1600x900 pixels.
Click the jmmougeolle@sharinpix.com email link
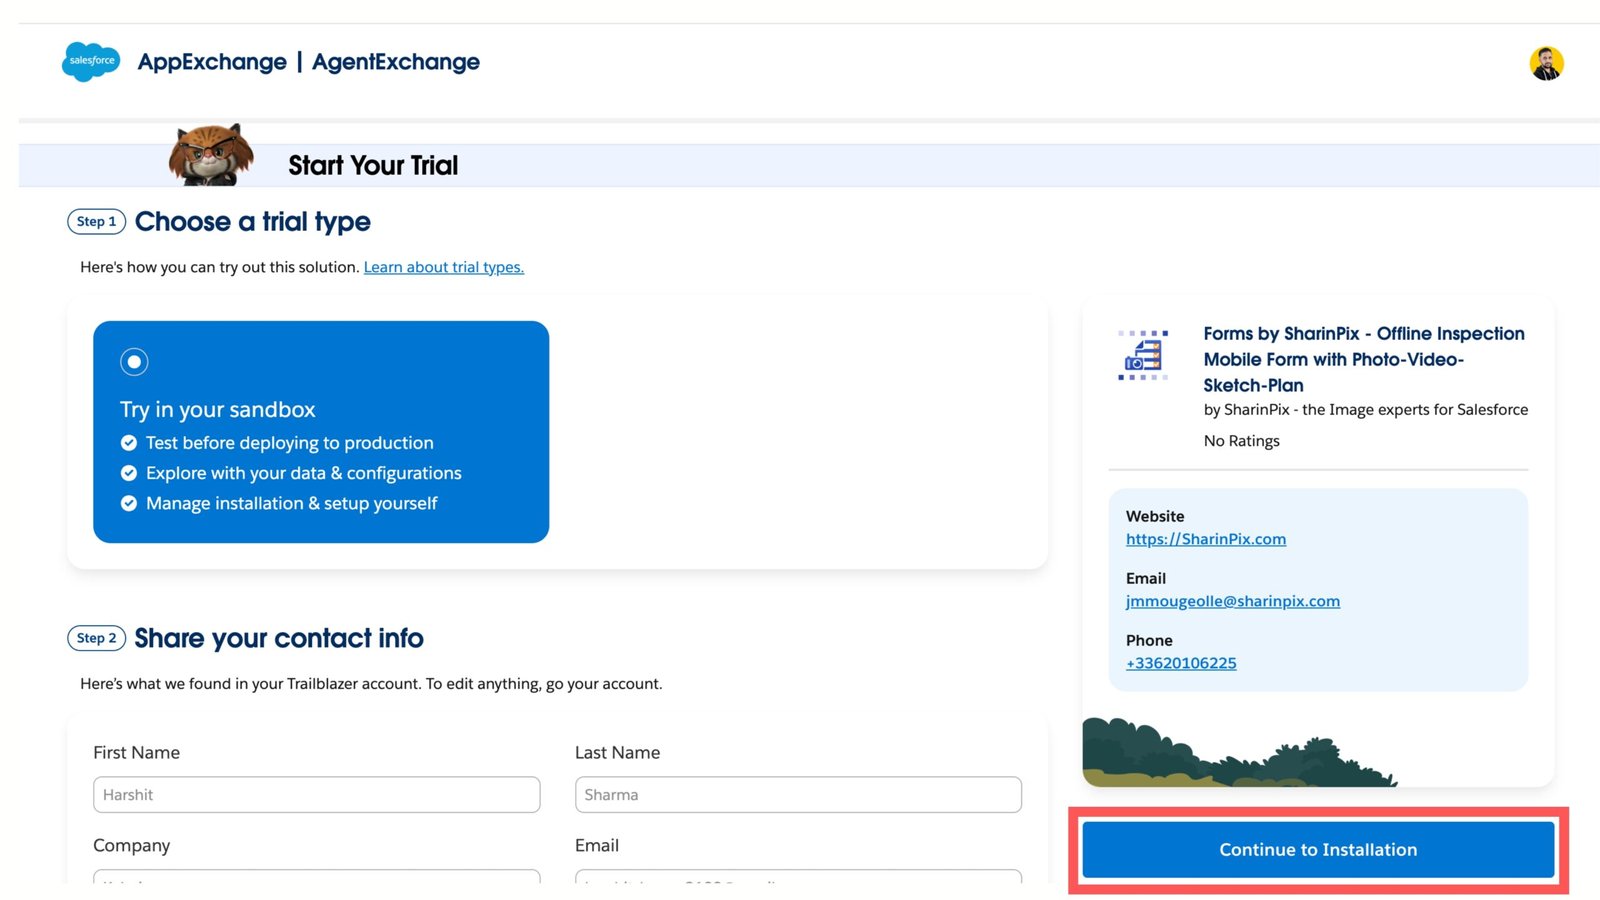click(x=1233, y=601)
